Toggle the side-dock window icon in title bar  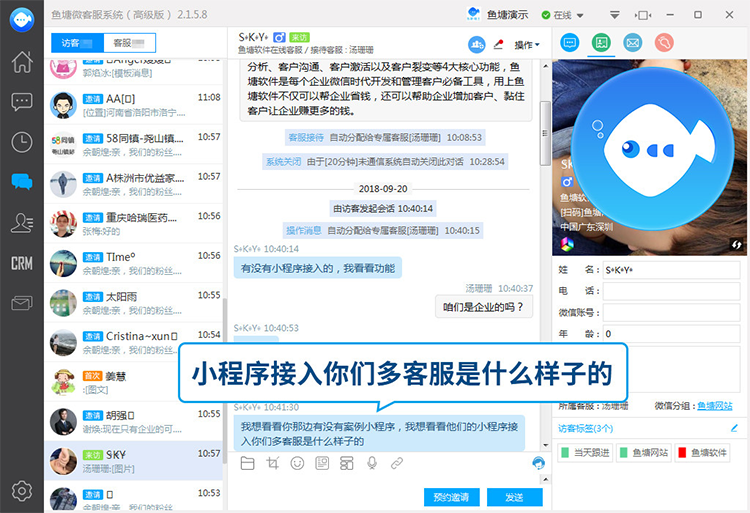643,15
